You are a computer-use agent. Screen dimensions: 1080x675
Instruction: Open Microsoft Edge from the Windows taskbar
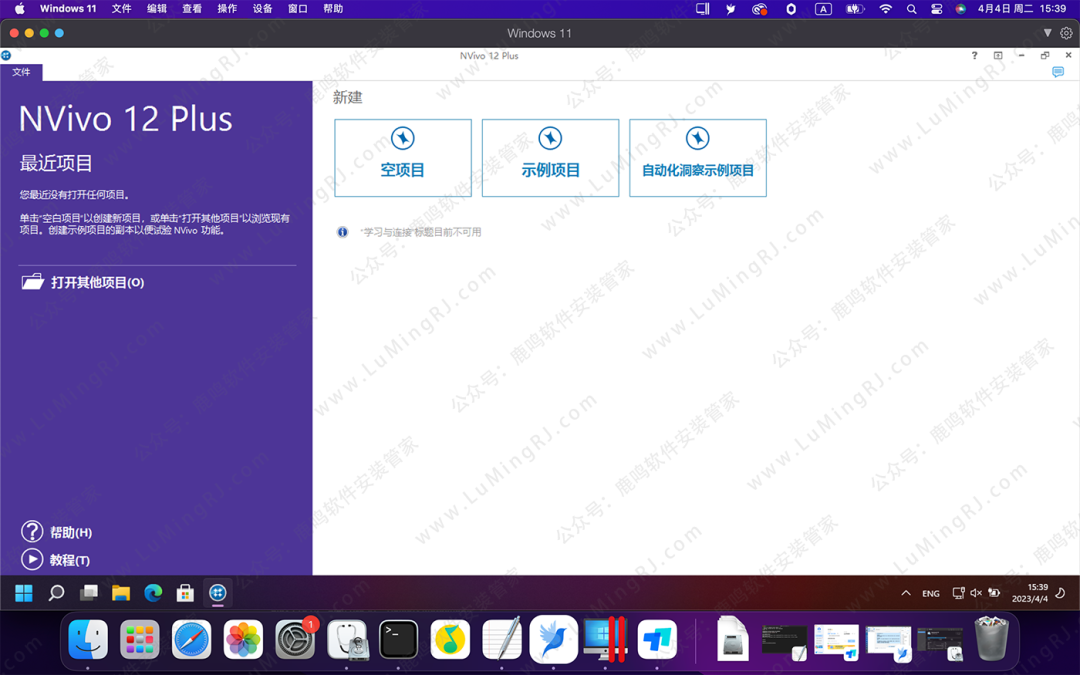(153, 593)
